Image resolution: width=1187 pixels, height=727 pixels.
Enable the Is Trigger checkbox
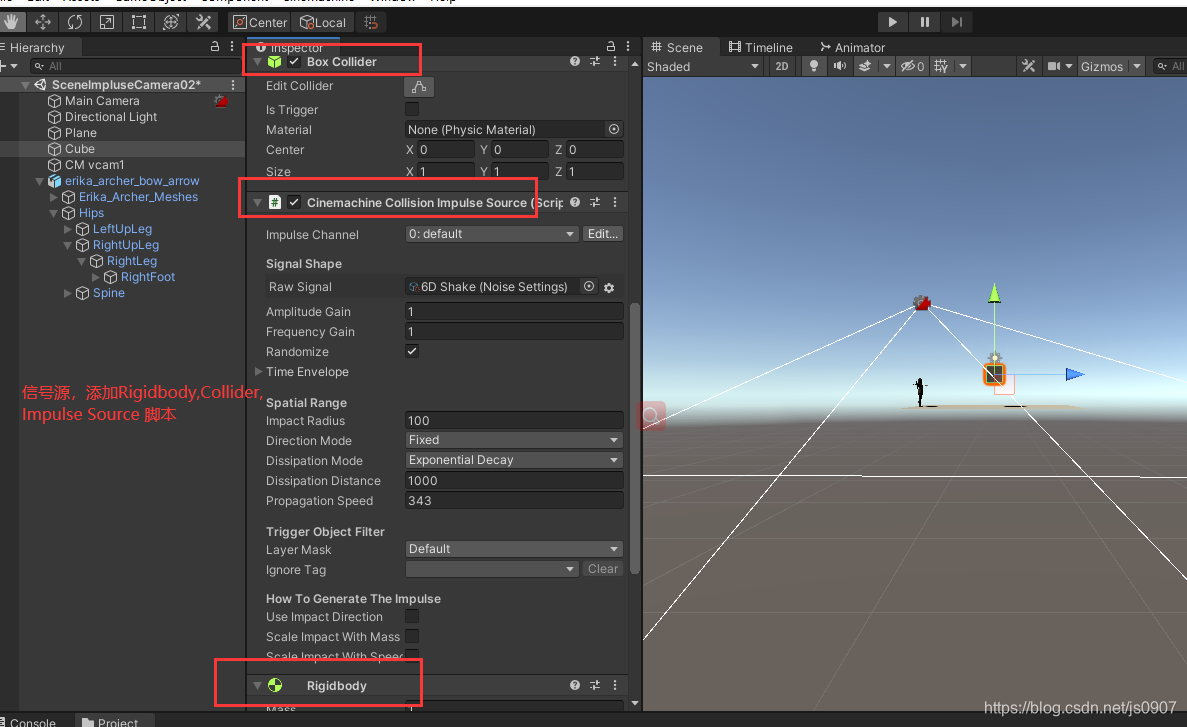[412, 109]
